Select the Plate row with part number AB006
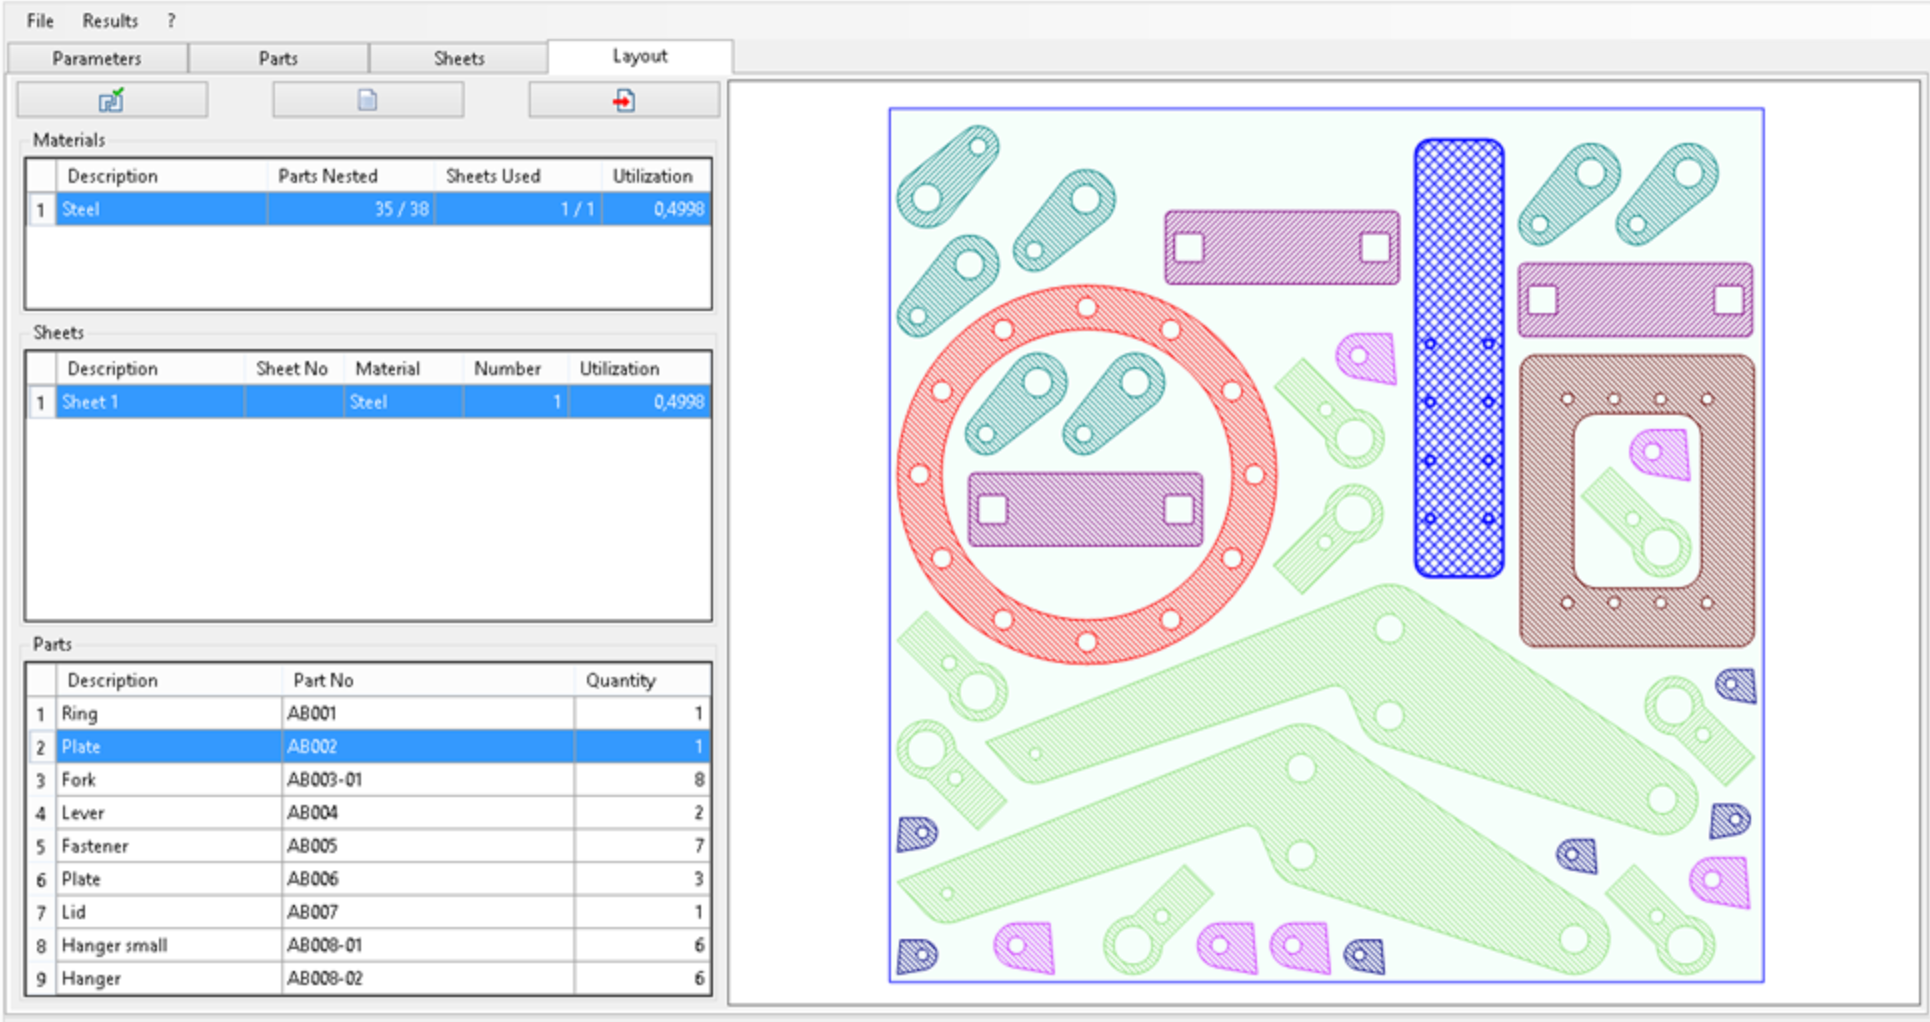The image size is (1930, 1022). click(368, 879)
